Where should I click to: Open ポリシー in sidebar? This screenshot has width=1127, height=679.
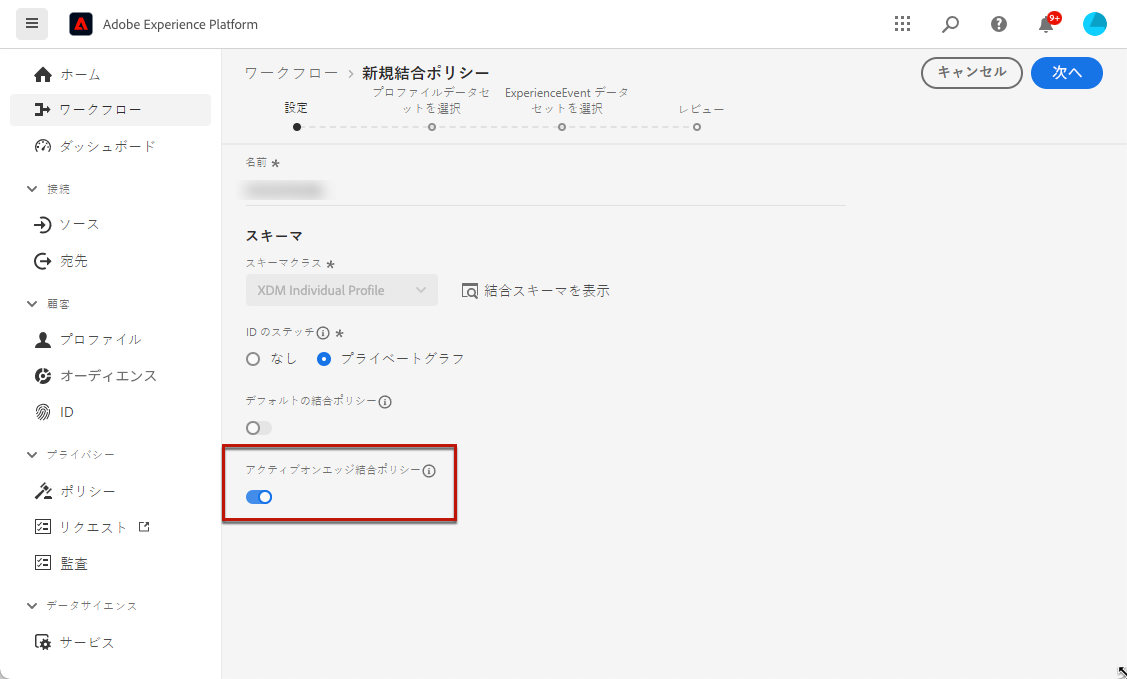coord(111,491)
